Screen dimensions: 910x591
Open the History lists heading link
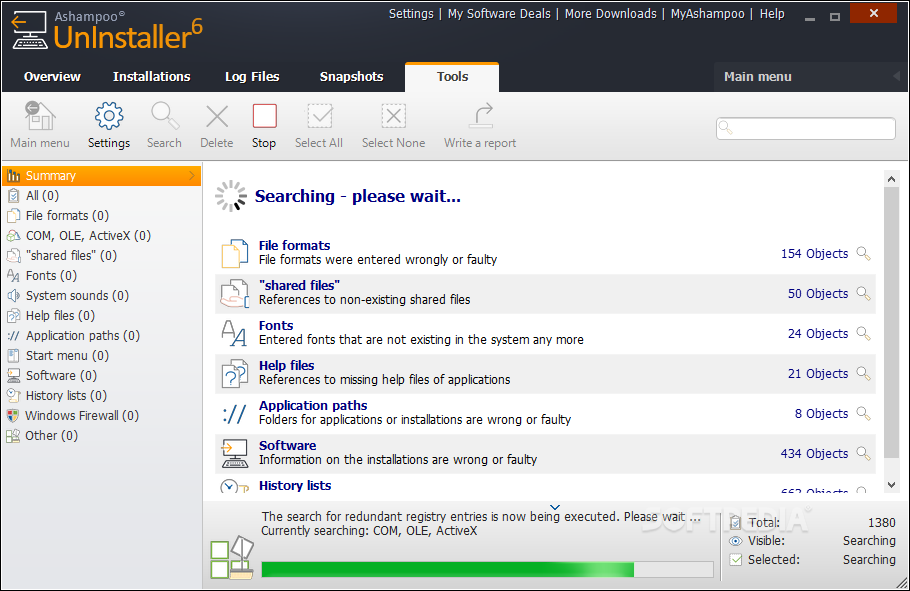point(295,485)
